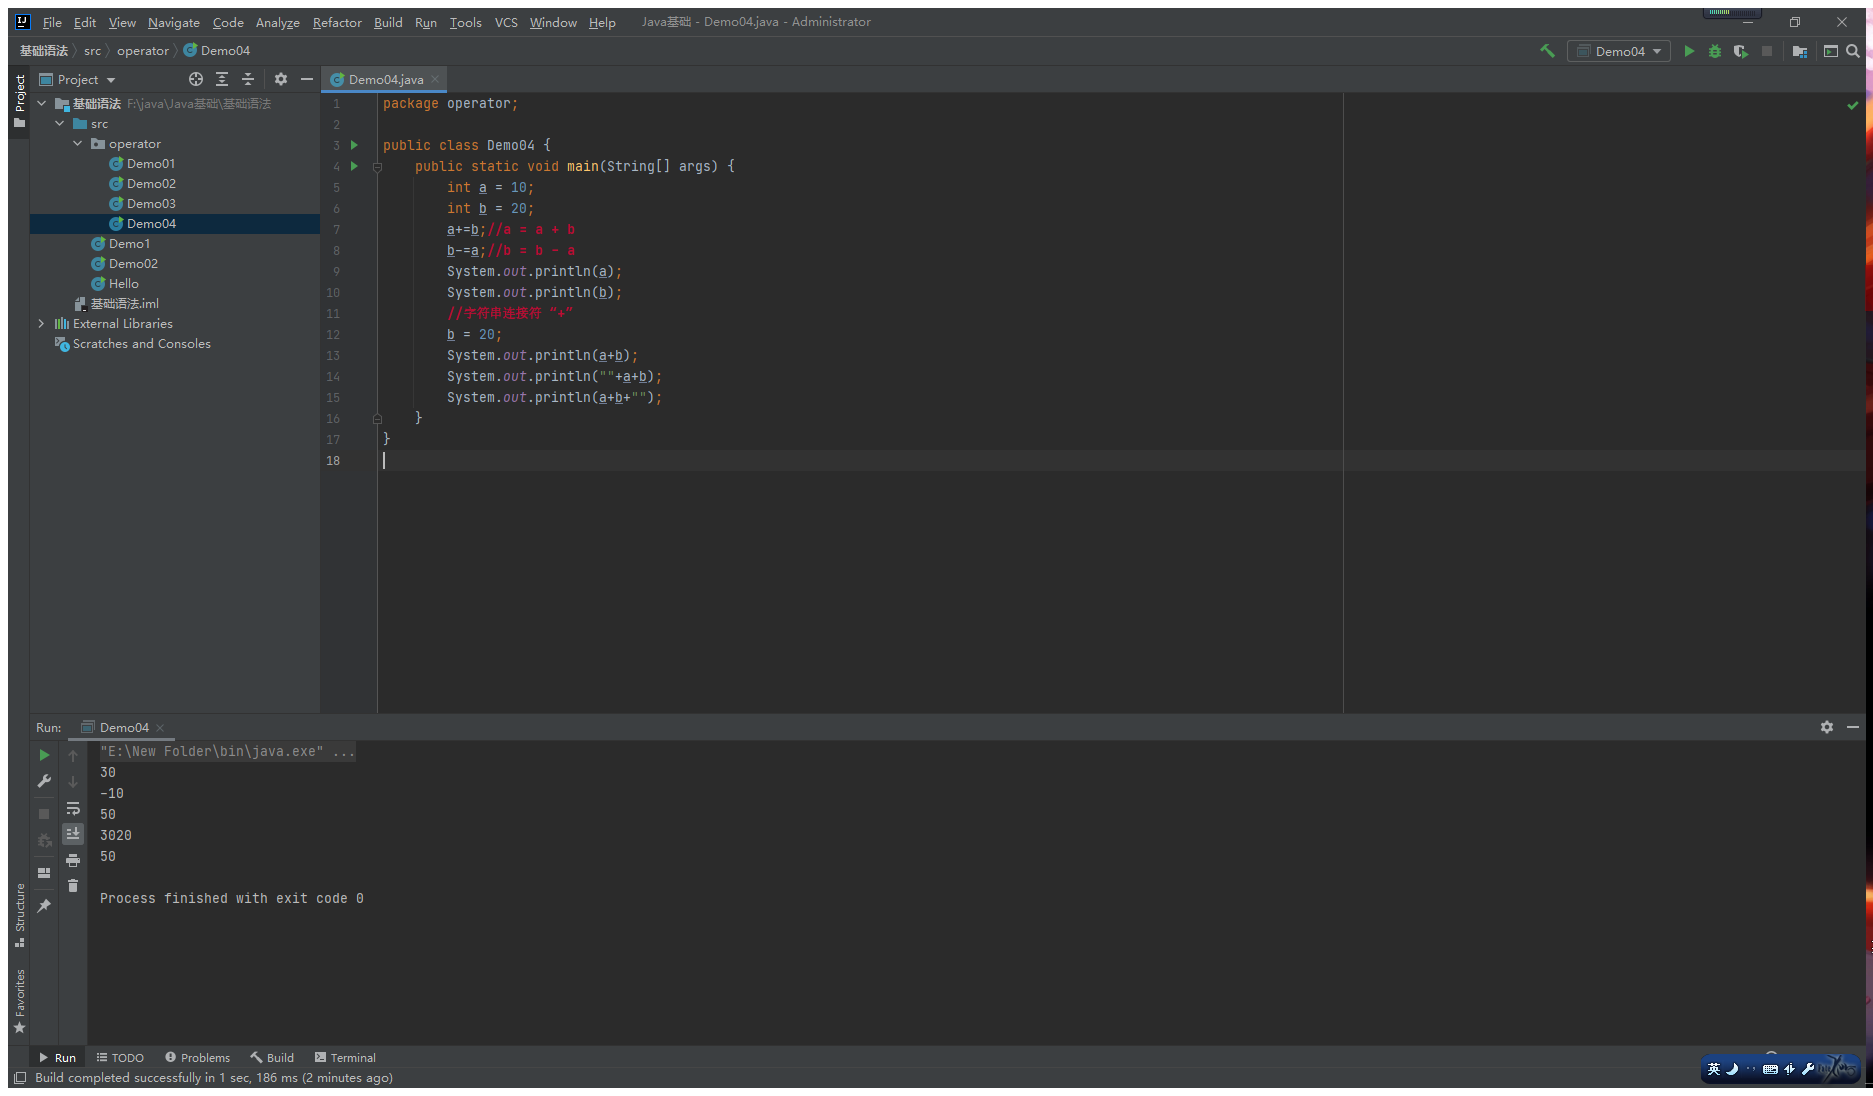Screen dimensions: 1873x1096
Task: Collapse the operator package in project tree
Action: coord(78,144)
